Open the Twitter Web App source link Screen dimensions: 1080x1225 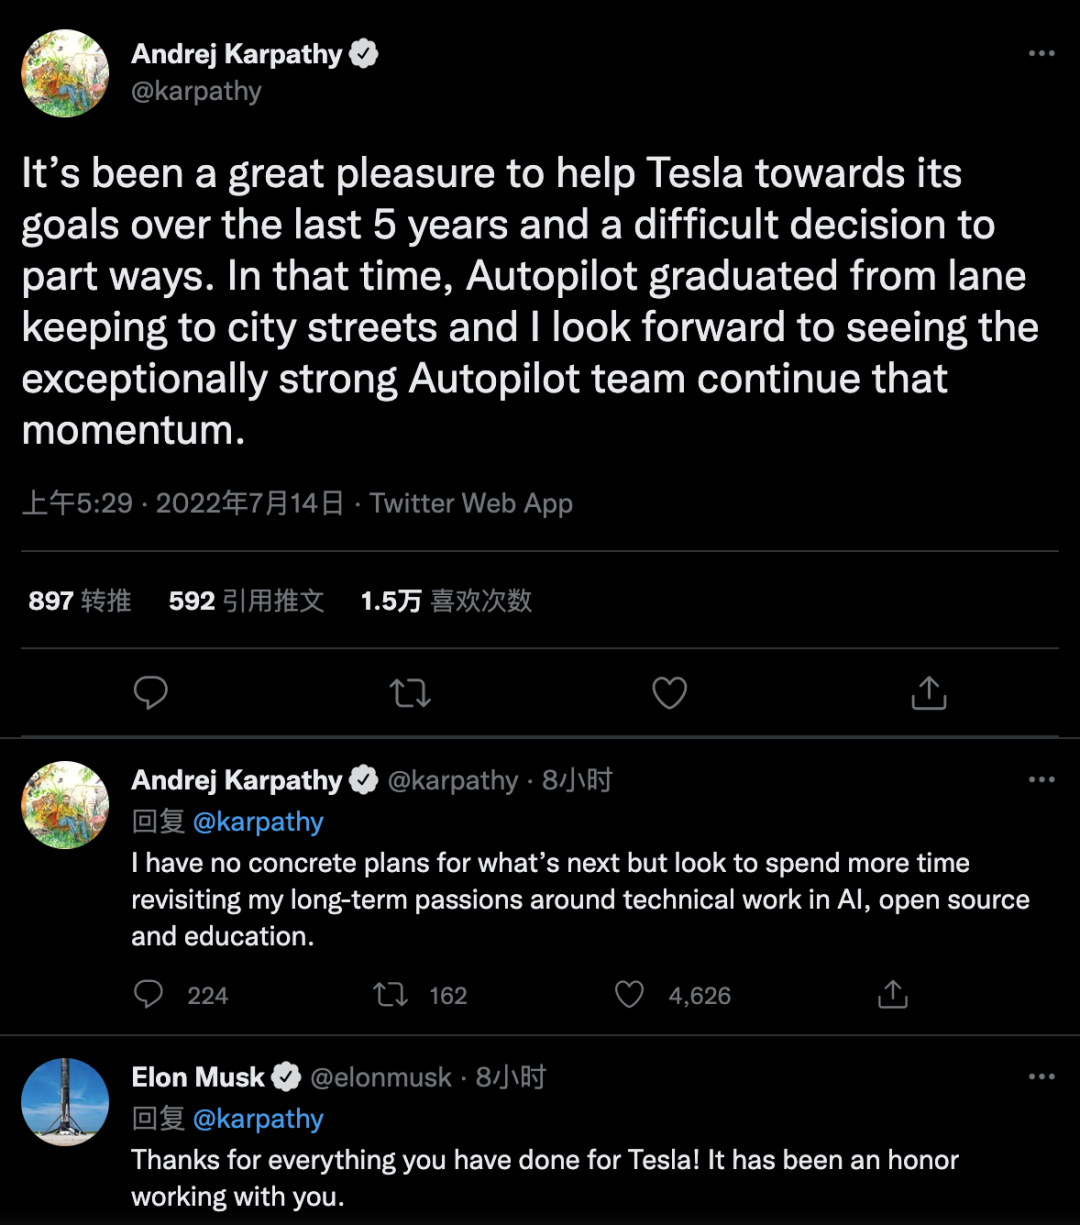471,503
